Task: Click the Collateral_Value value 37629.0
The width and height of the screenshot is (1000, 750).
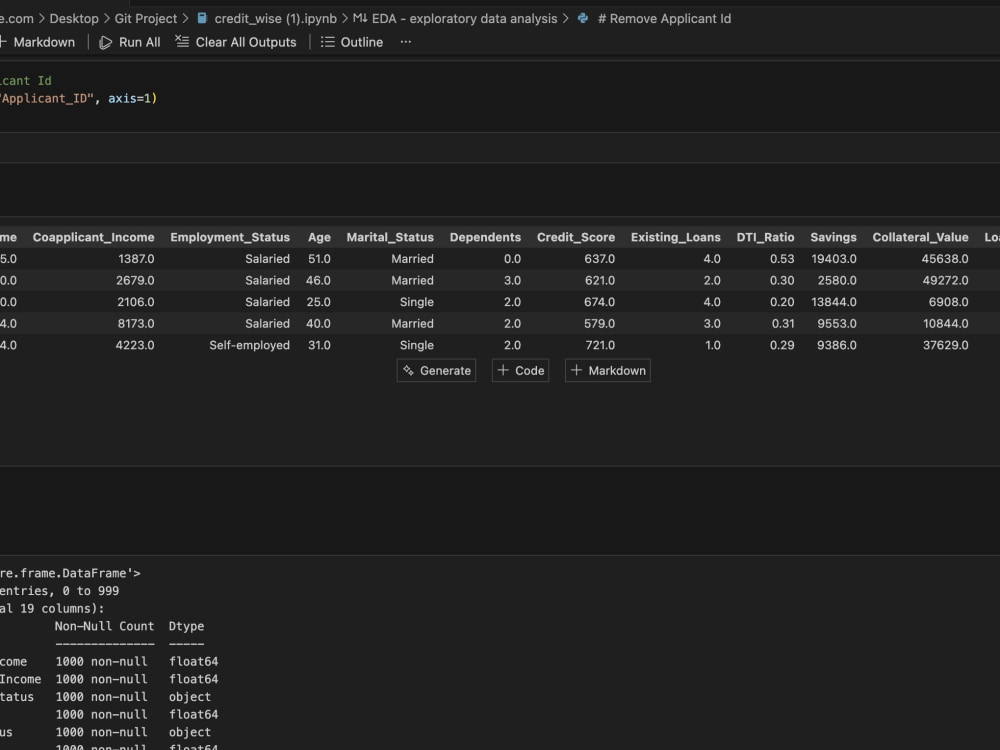Action: tap(946, 345)
